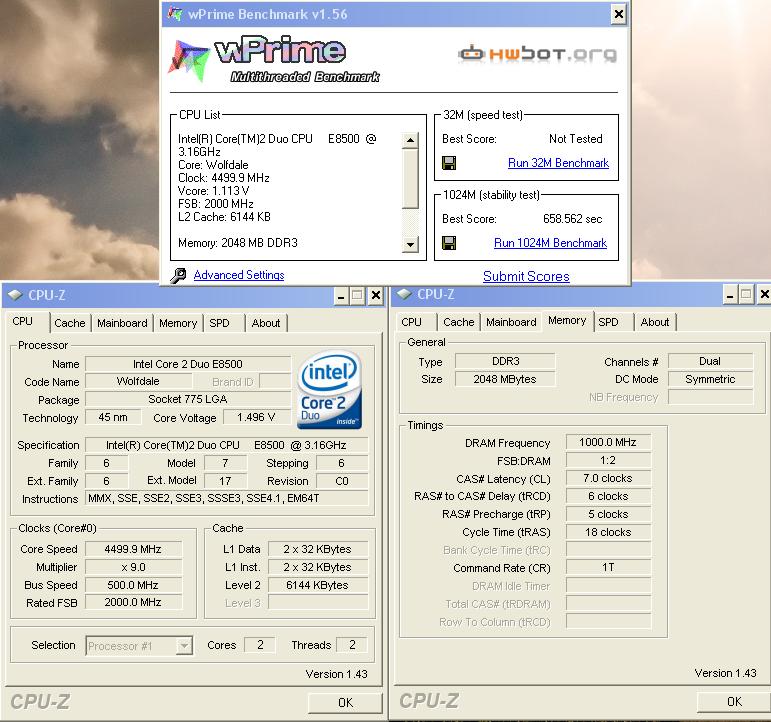Click the save icon beside Run 1024M Benchmark
Image resolution: width=771 pixels, height=722 pixels.
(x=449, y=242)
